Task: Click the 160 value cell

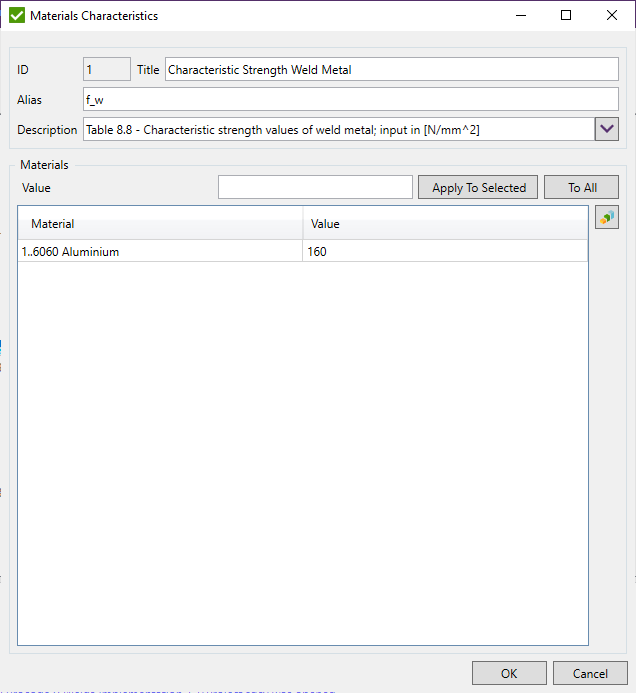Action: point(445,252)
